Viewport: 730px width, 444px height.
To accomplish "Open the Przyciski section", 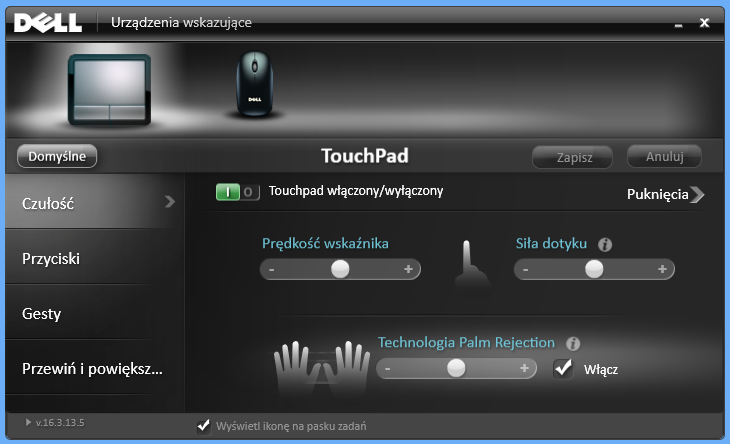I will [95, 257].
